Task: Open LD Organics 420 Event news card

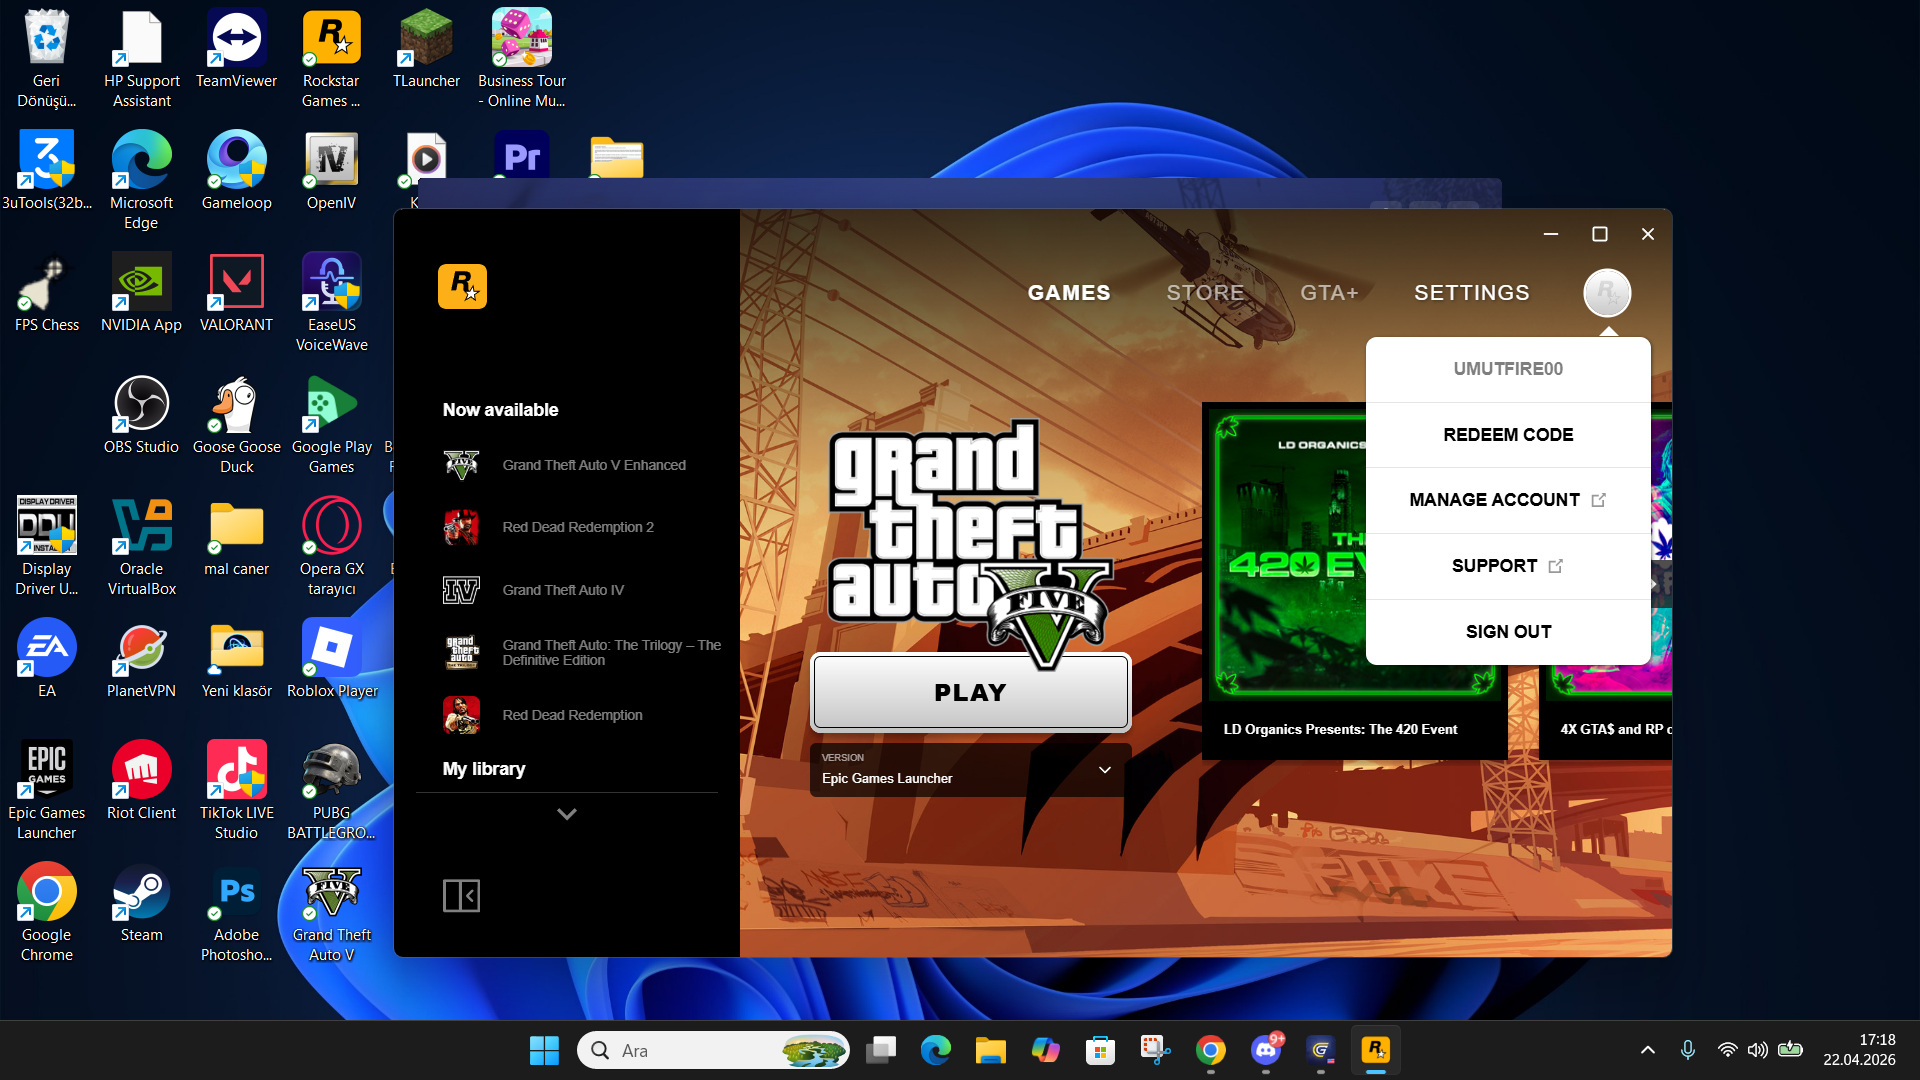Action: pos(1355,580)
